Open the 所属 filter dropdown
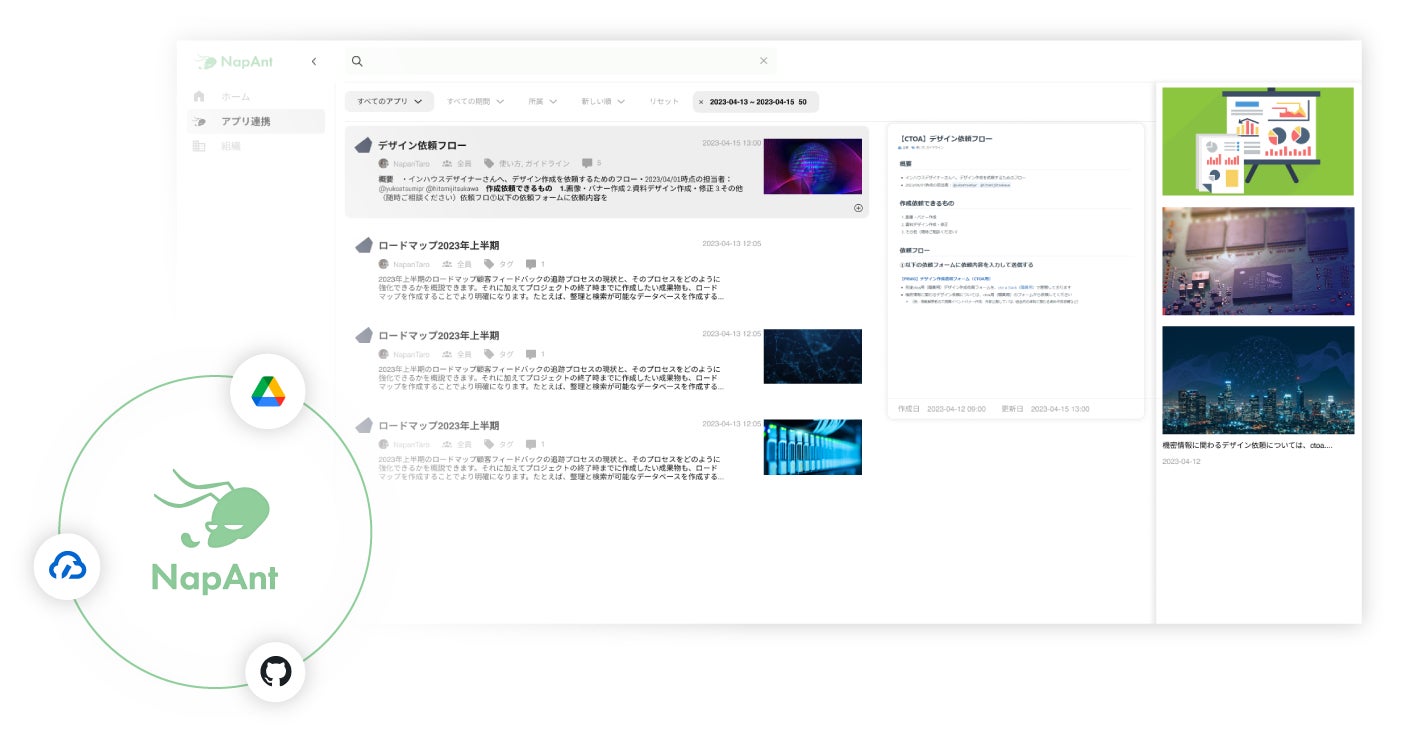The image size is (1417, 730). point(542,101)
